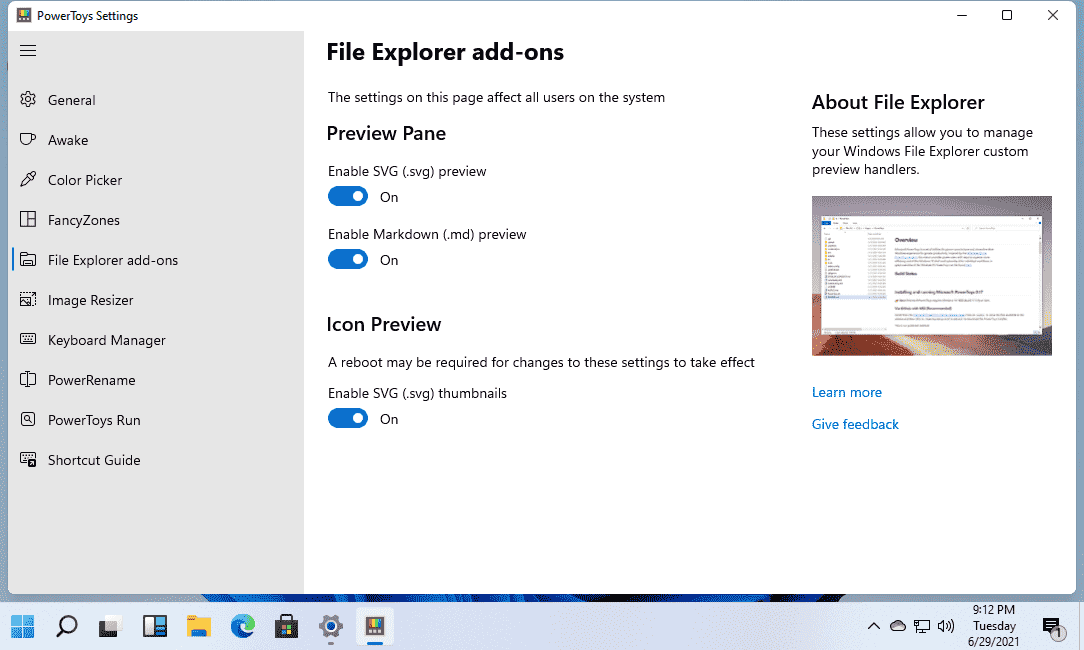Open the notification center icon
1084x650 pixels.
point(1054,627)
